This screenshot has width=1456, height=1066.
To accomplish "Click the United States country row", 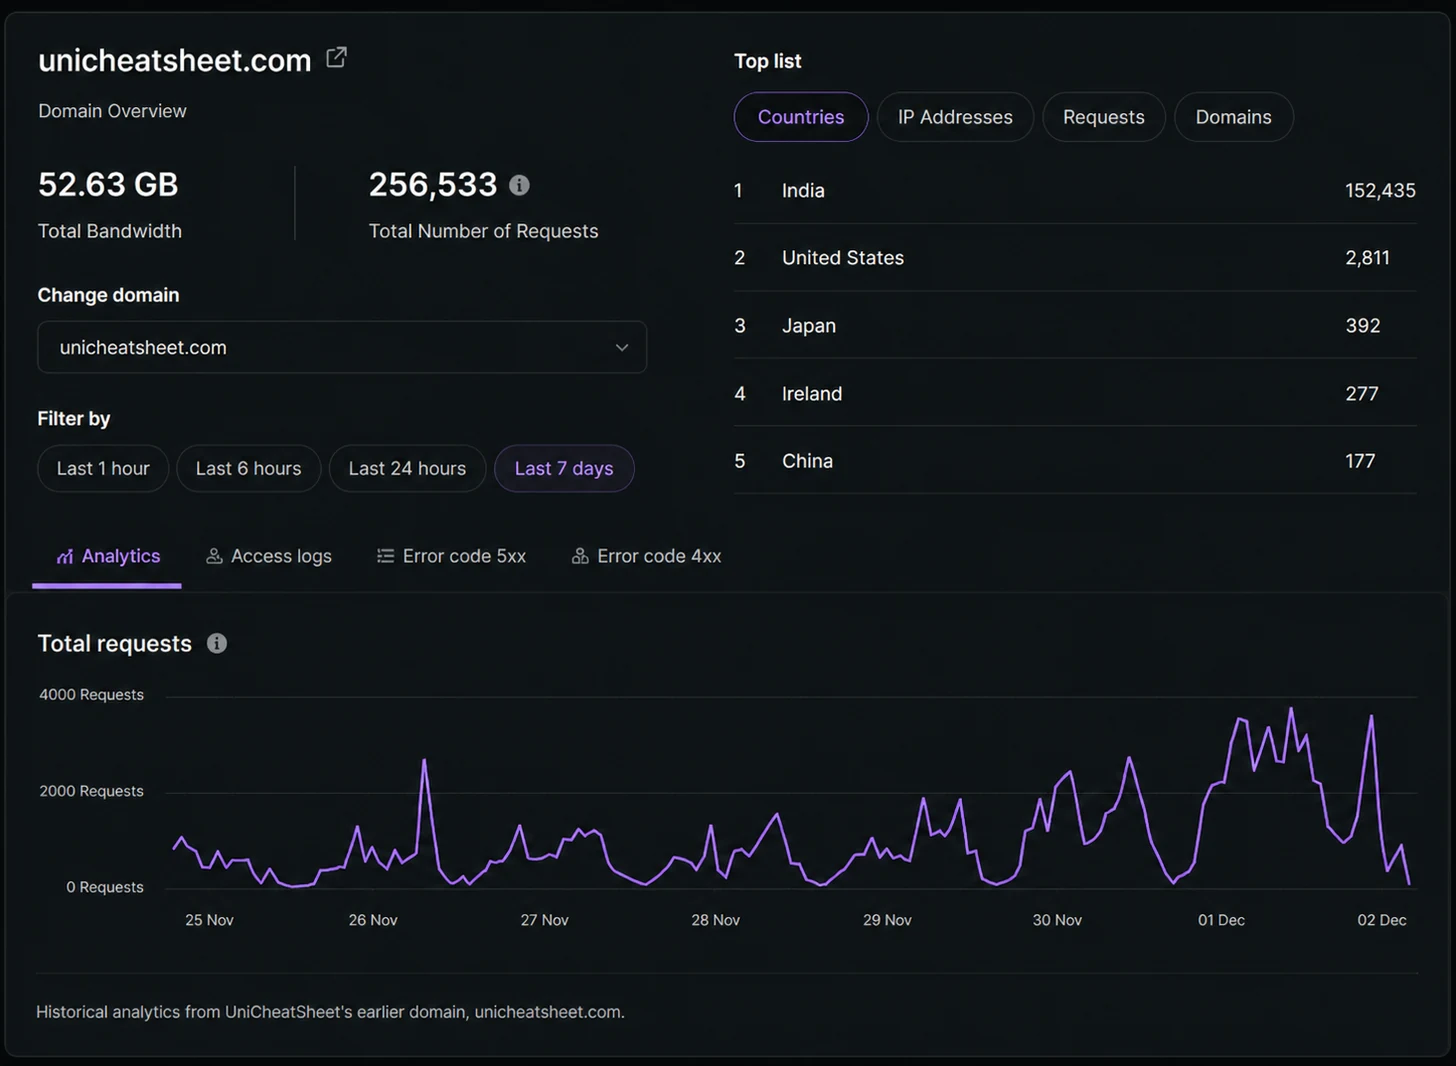I will coord(1075,258).
